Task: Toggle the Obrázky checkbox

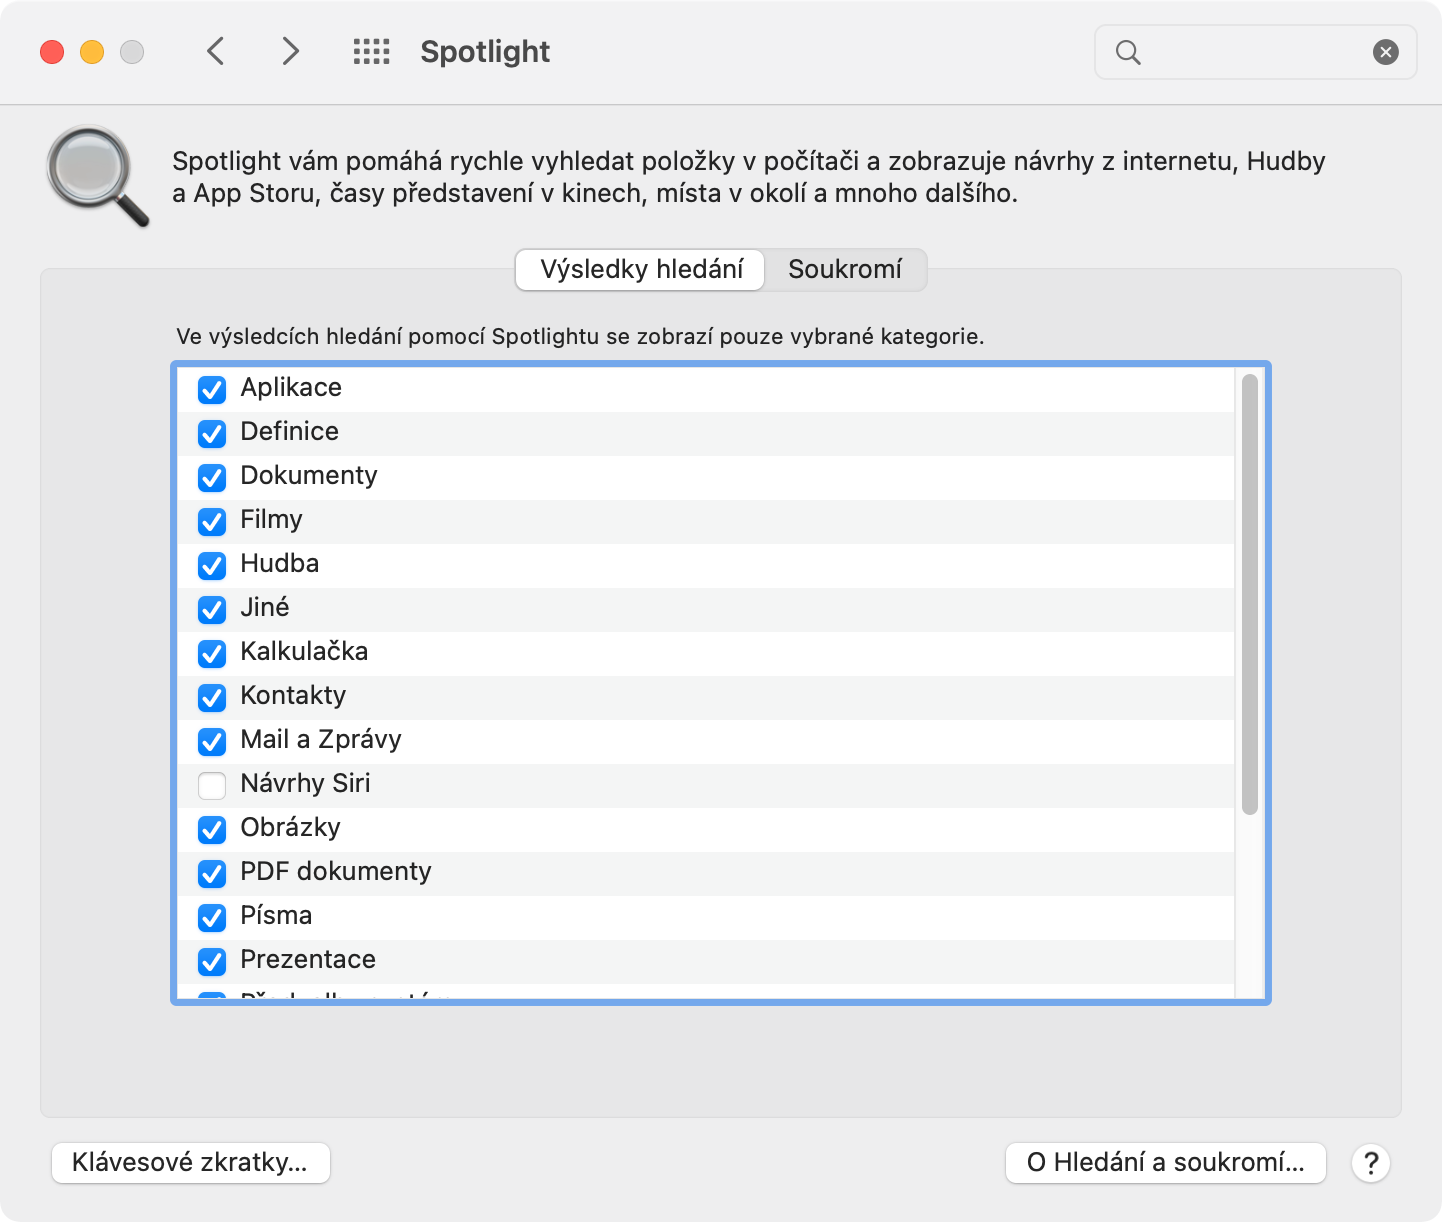Action: (x=212, y=829)
